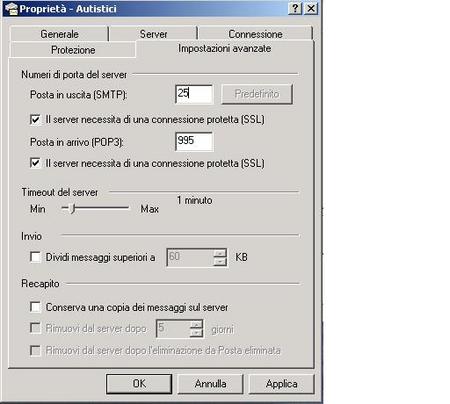This screenshot has height=404, width=450.
Task: Increase the KB message size spinner
Action: (x=220, y=253)
